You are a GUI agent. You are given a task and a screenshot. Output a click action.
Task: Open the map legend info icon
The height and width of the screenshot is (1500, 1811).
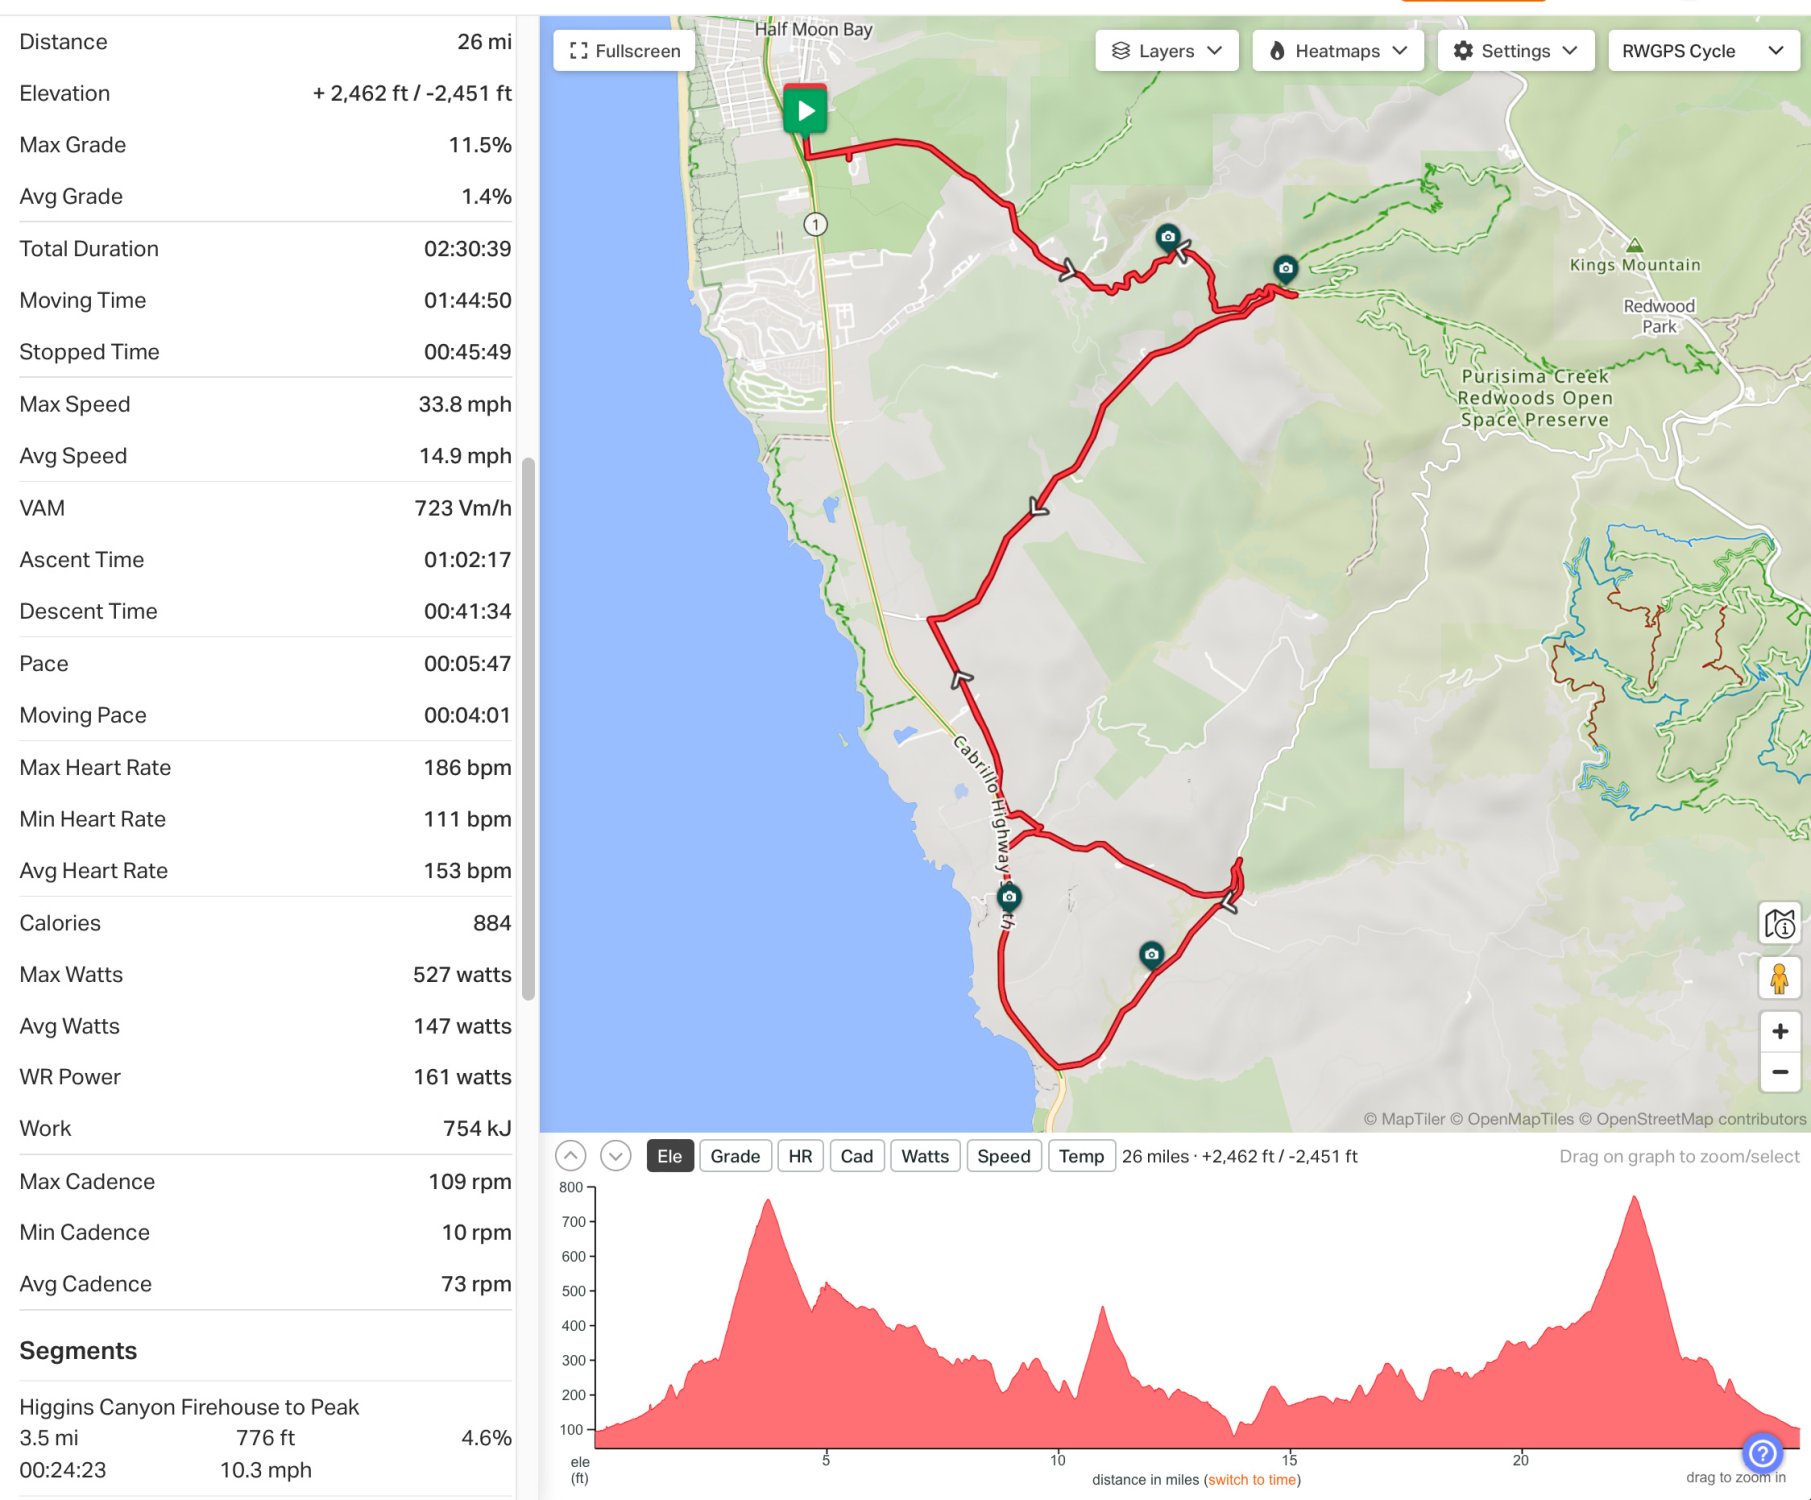(1780, 924)
